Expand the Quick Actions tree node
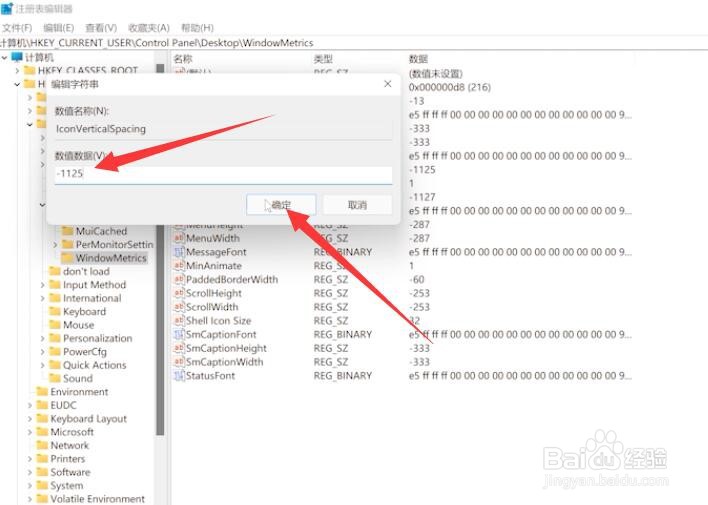708x505 pixels. [x=42, y=365]
